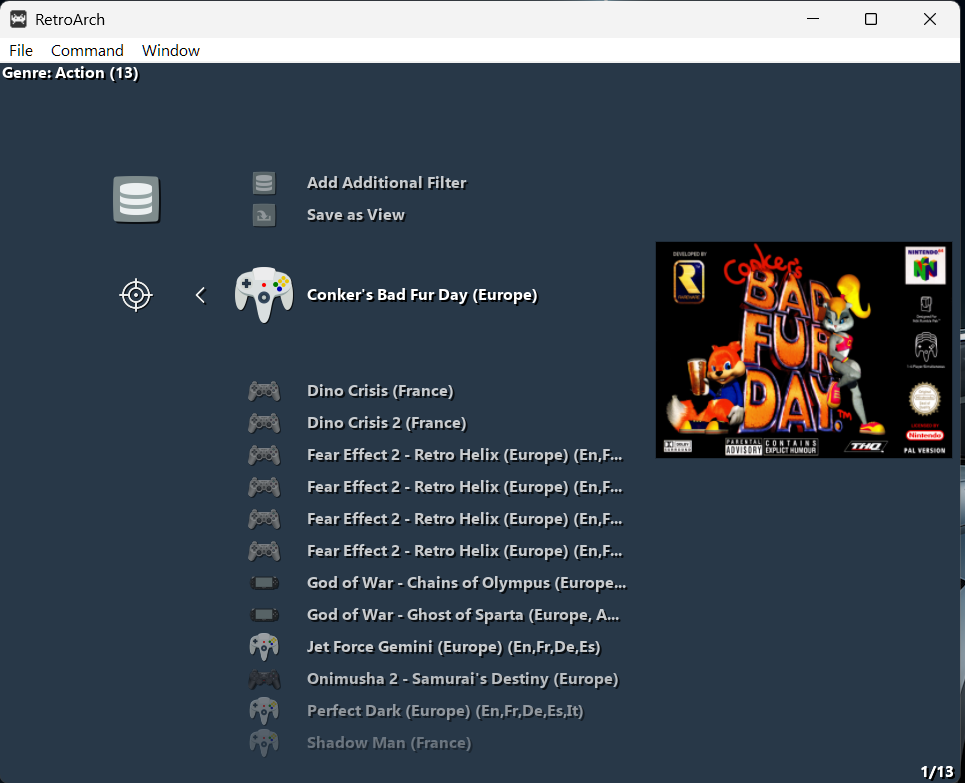Viewport: 965px width, 783px height.
Task: Select Add Additional Filter option
Action: [x=386, y=183]
